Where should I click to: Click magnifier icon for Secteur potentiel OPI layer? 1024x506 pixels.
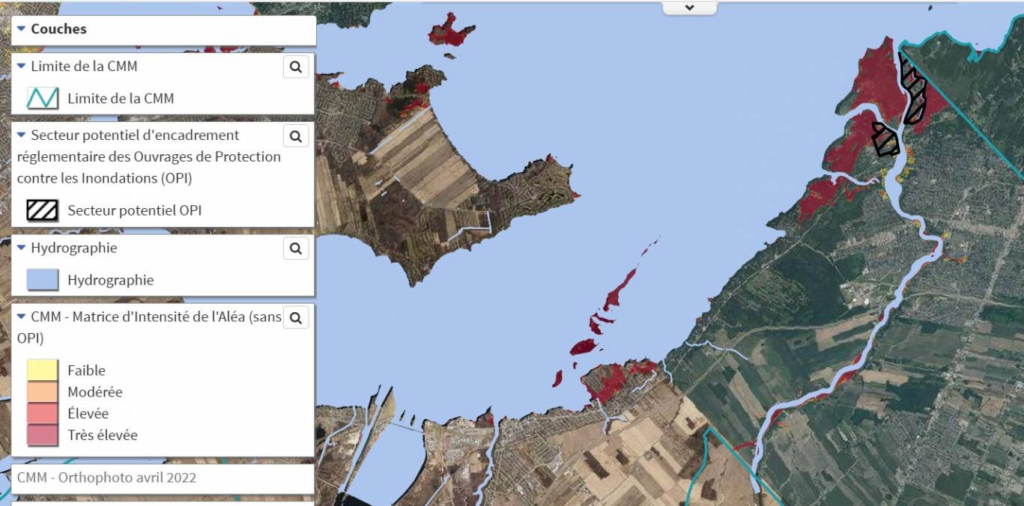[x=295, y=136]
